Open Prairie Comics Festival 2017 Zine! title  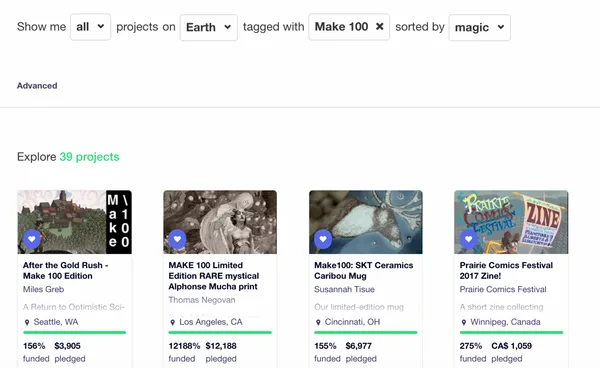tap(506, 270)
